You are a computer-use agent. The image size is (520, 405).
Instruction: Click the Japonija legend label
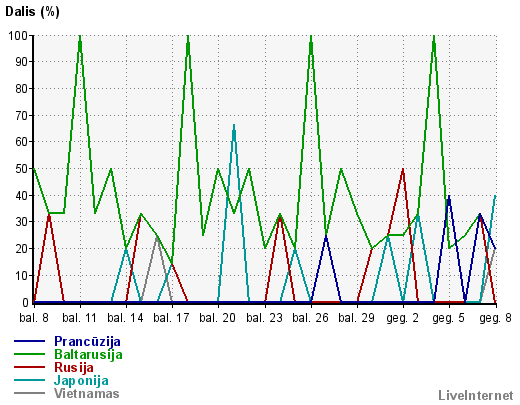point(81,381)
